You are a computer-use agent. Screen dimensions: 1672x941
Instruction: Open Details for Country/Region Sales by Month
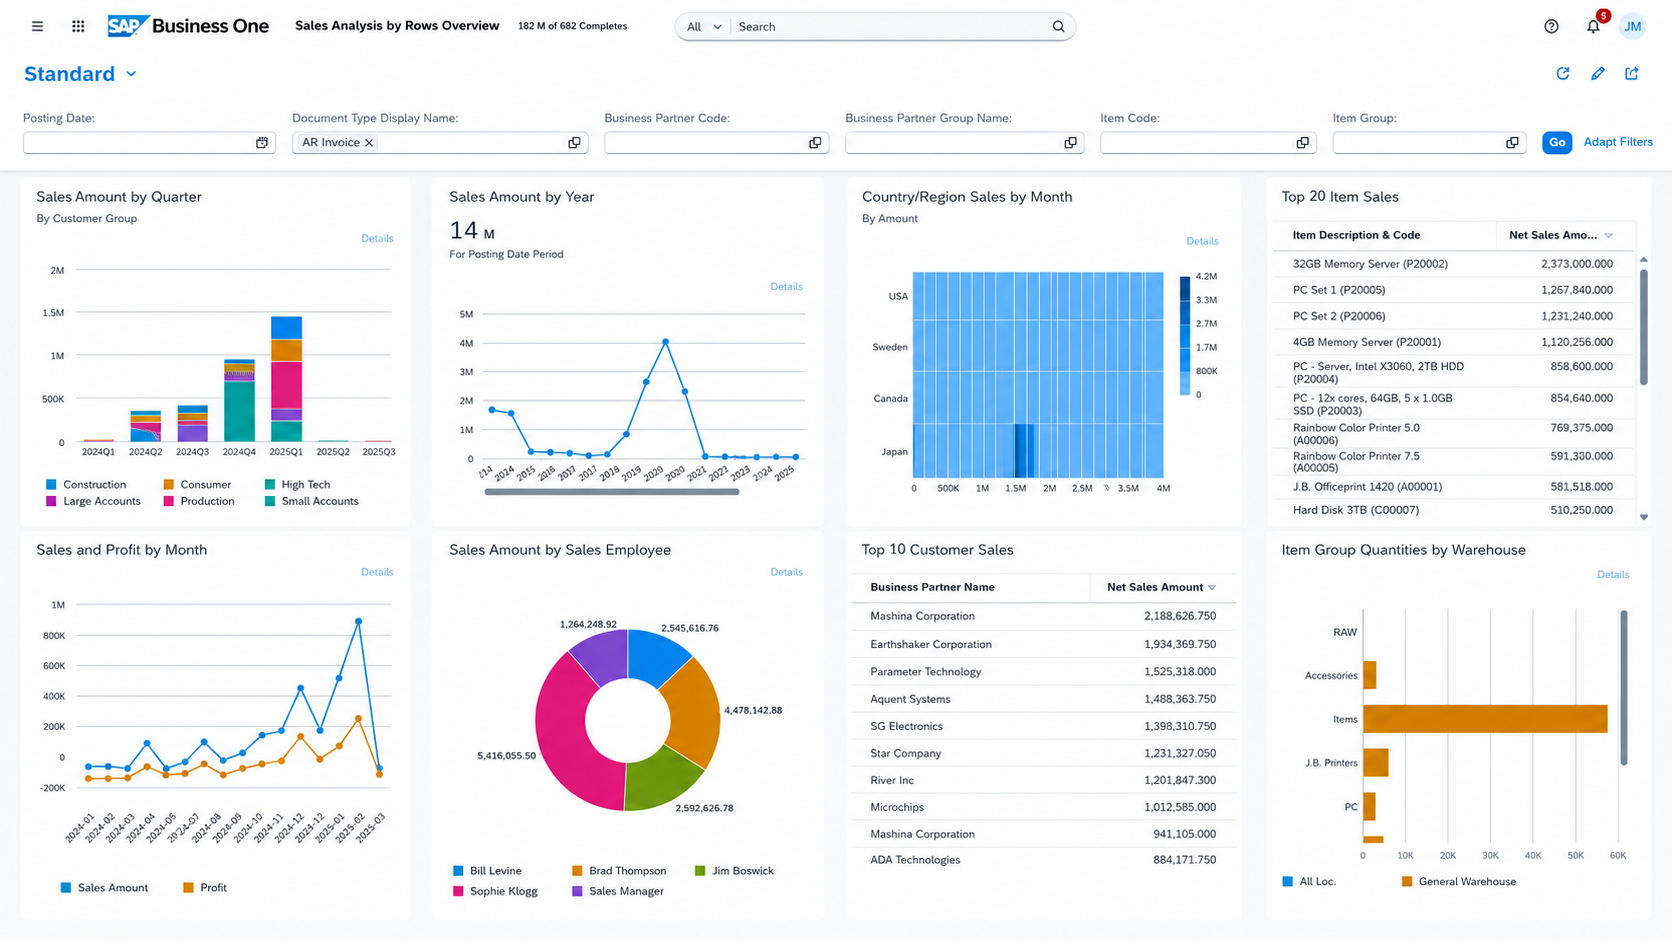tap(1202, 241)
